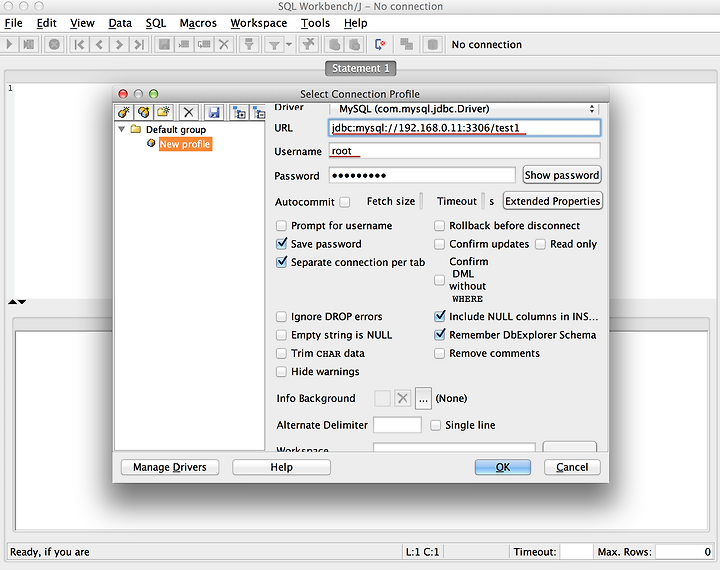Enable Trim CHAR data checkbox

[281, 353]
